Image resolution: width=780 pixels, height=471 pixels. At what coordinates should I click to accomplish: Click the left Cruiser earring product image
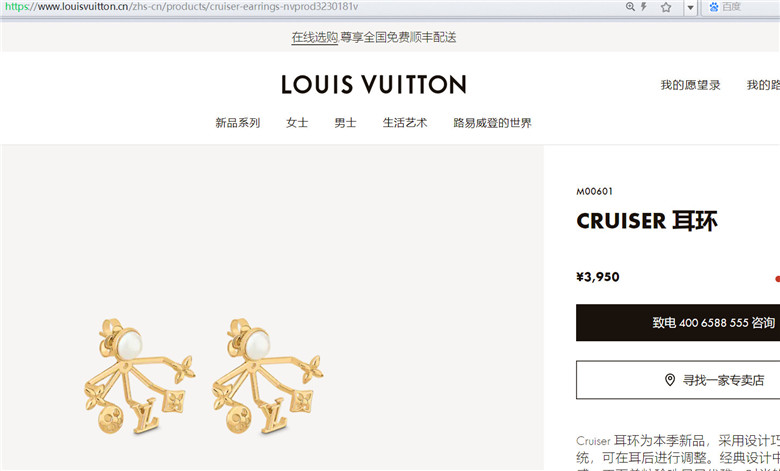tap(140, 377)
